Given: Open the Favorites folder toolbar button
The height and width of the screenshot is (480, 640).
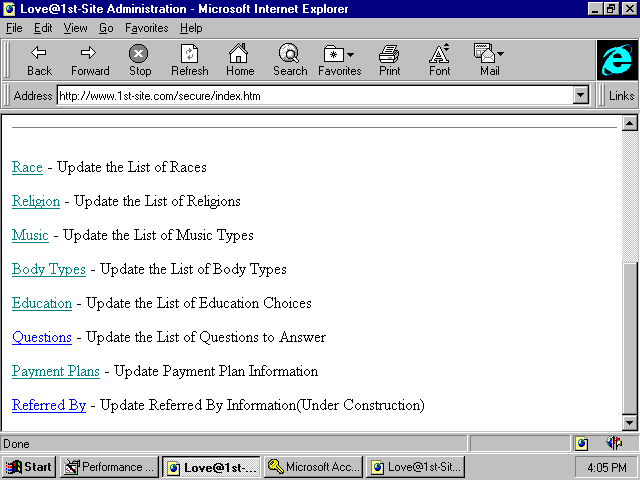Looking at the screenshot, I should click(340, 60).
